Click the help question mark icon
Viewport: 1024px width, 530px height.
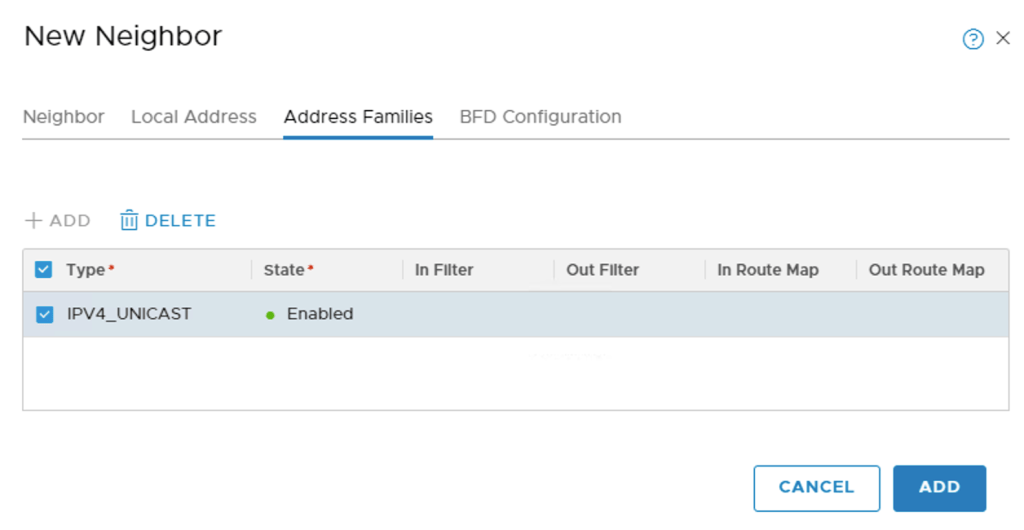coord(973,39)
